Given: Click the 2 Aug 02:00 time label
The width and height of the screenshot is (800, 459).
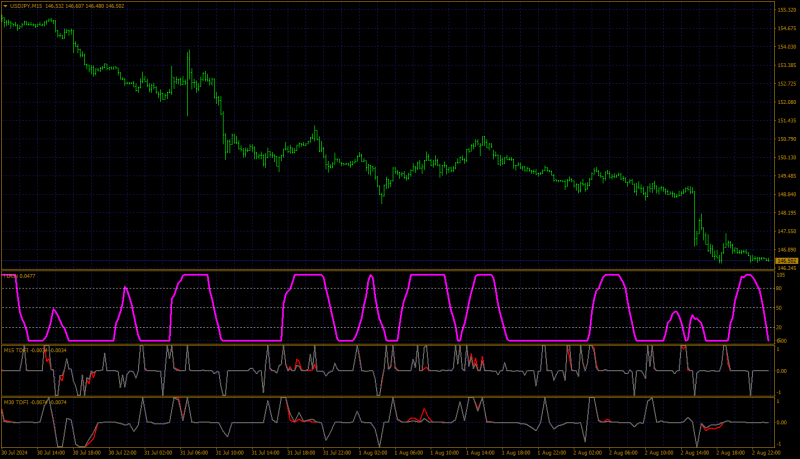Looking at the screenshot, I should (587, 452).
